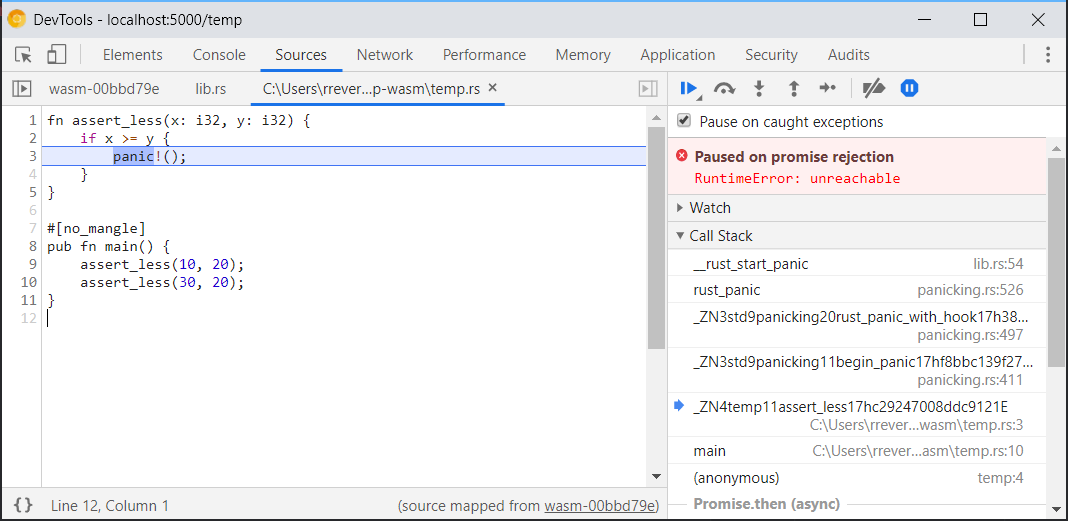The width and height of the screenshot is (1068, 521).
Task: Uncheck Pause on caught exceptions
Action: [x=684, y=121]
